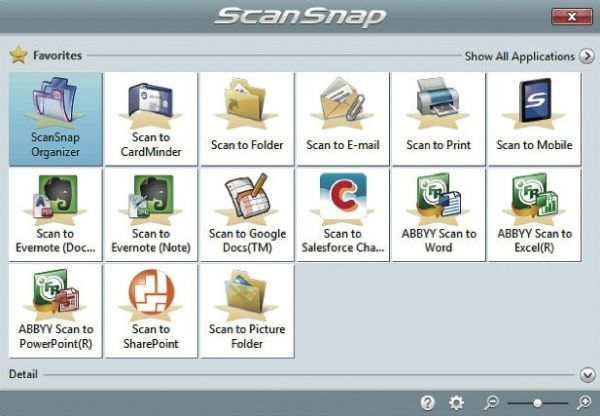Click the Favorites label
The width and height of the screenshot is (600, 416).
(x=57, y=55)
